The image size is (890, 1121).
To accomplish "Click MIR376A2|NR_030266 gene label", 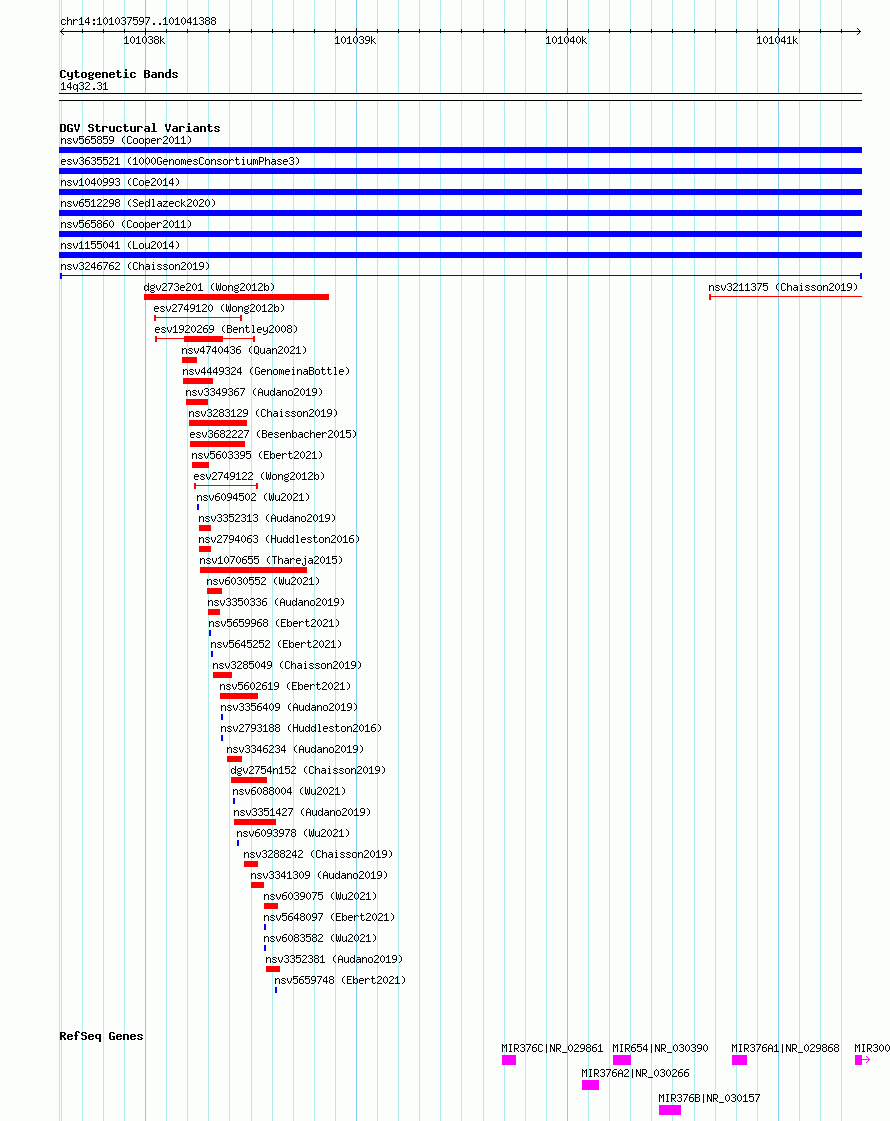I will [636, 1074].
